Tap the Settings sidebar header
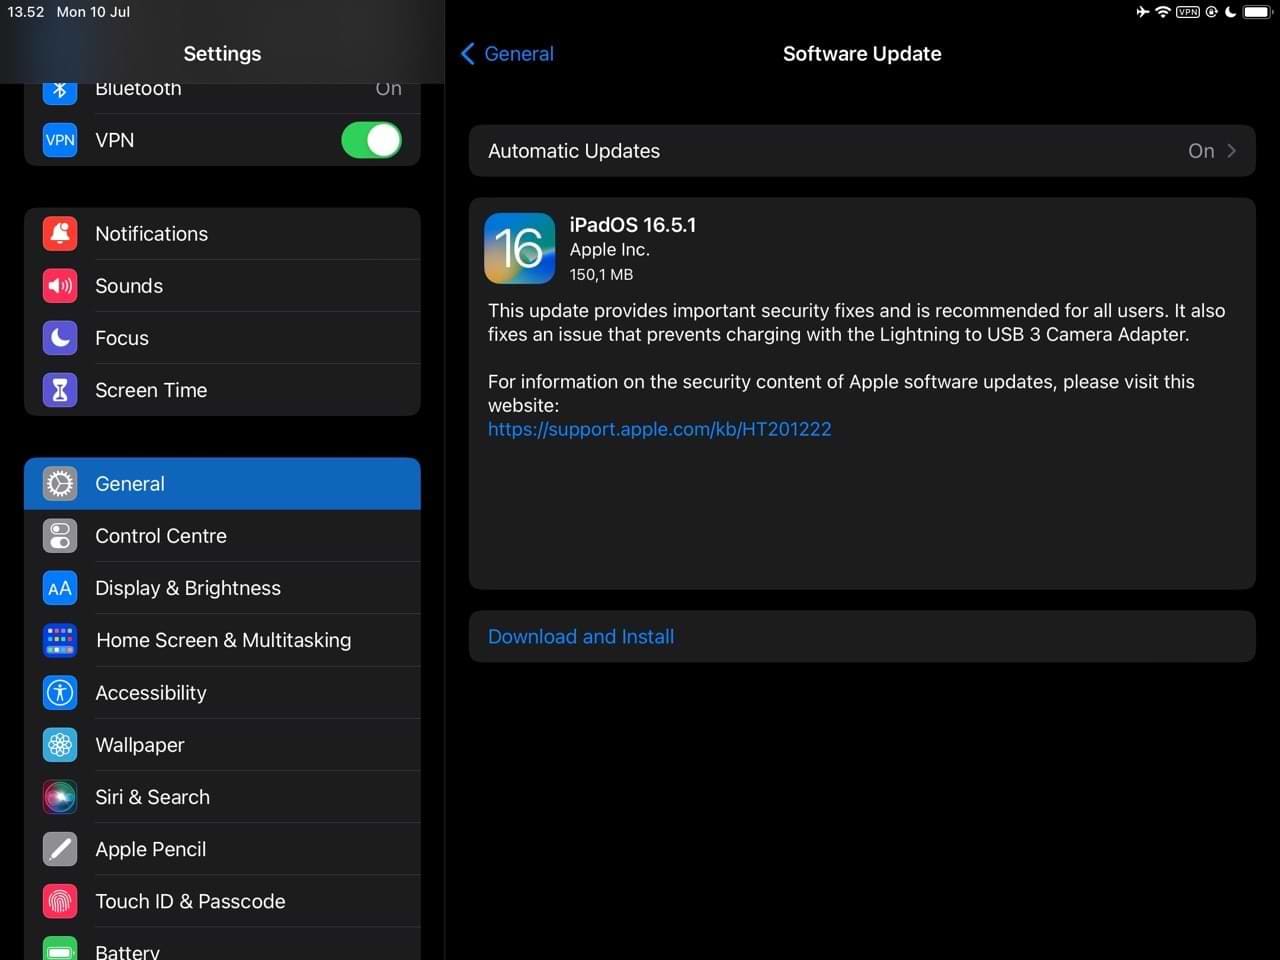Viewport: 1280px width, 960px height. [x=222, y=54]
